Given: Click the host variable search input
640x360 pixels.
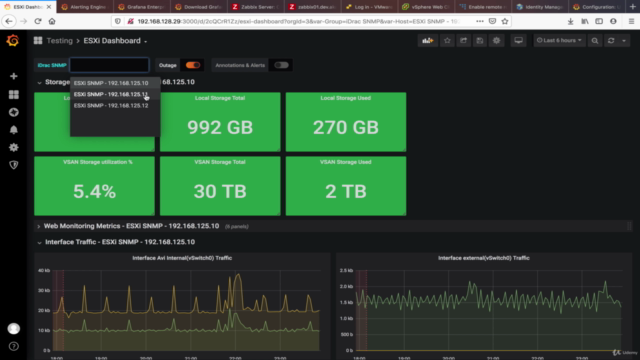Looking at the screenshot, I should [x=109, y=65].
